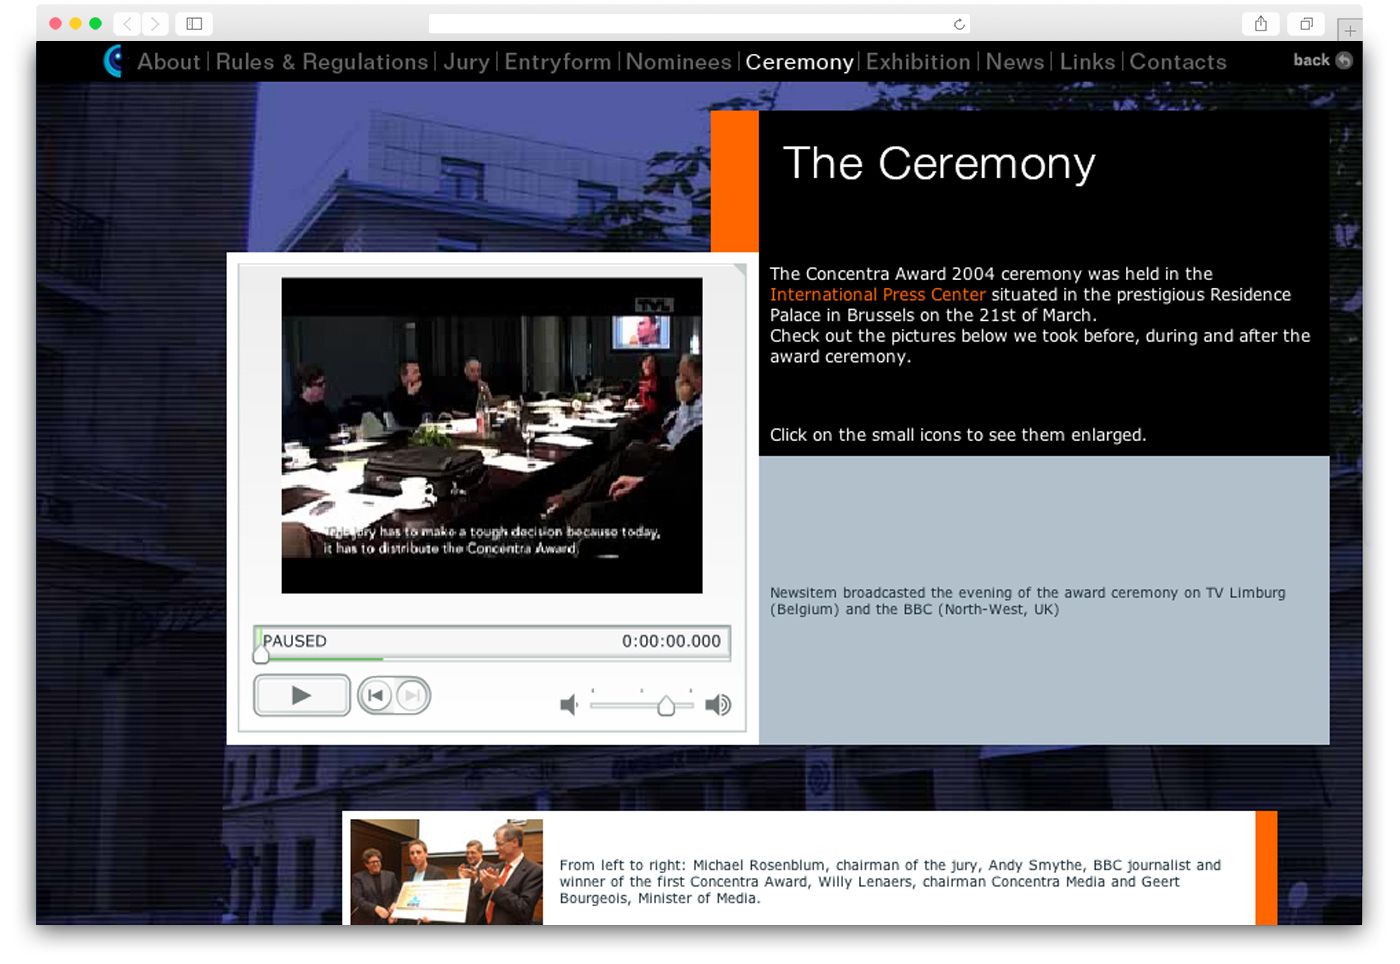
Task: Click the site logo icon
Action: tap(114, 61)
